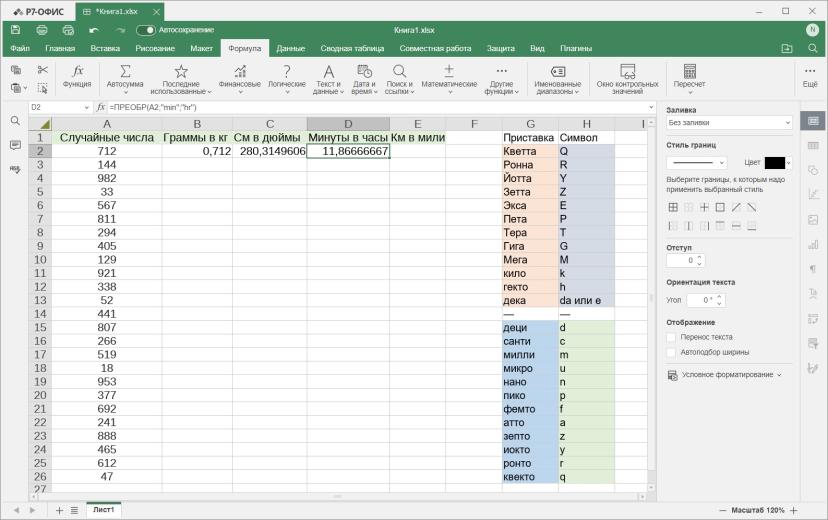Viewport: 828px width, 520px height.
Task: Open the Поиск и ссылки functions dropdown
Action: [399, 79]
